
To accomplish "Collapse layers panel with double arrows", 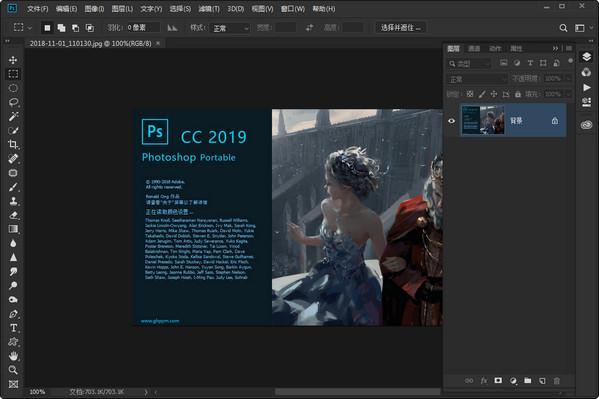I will [555, 48].
